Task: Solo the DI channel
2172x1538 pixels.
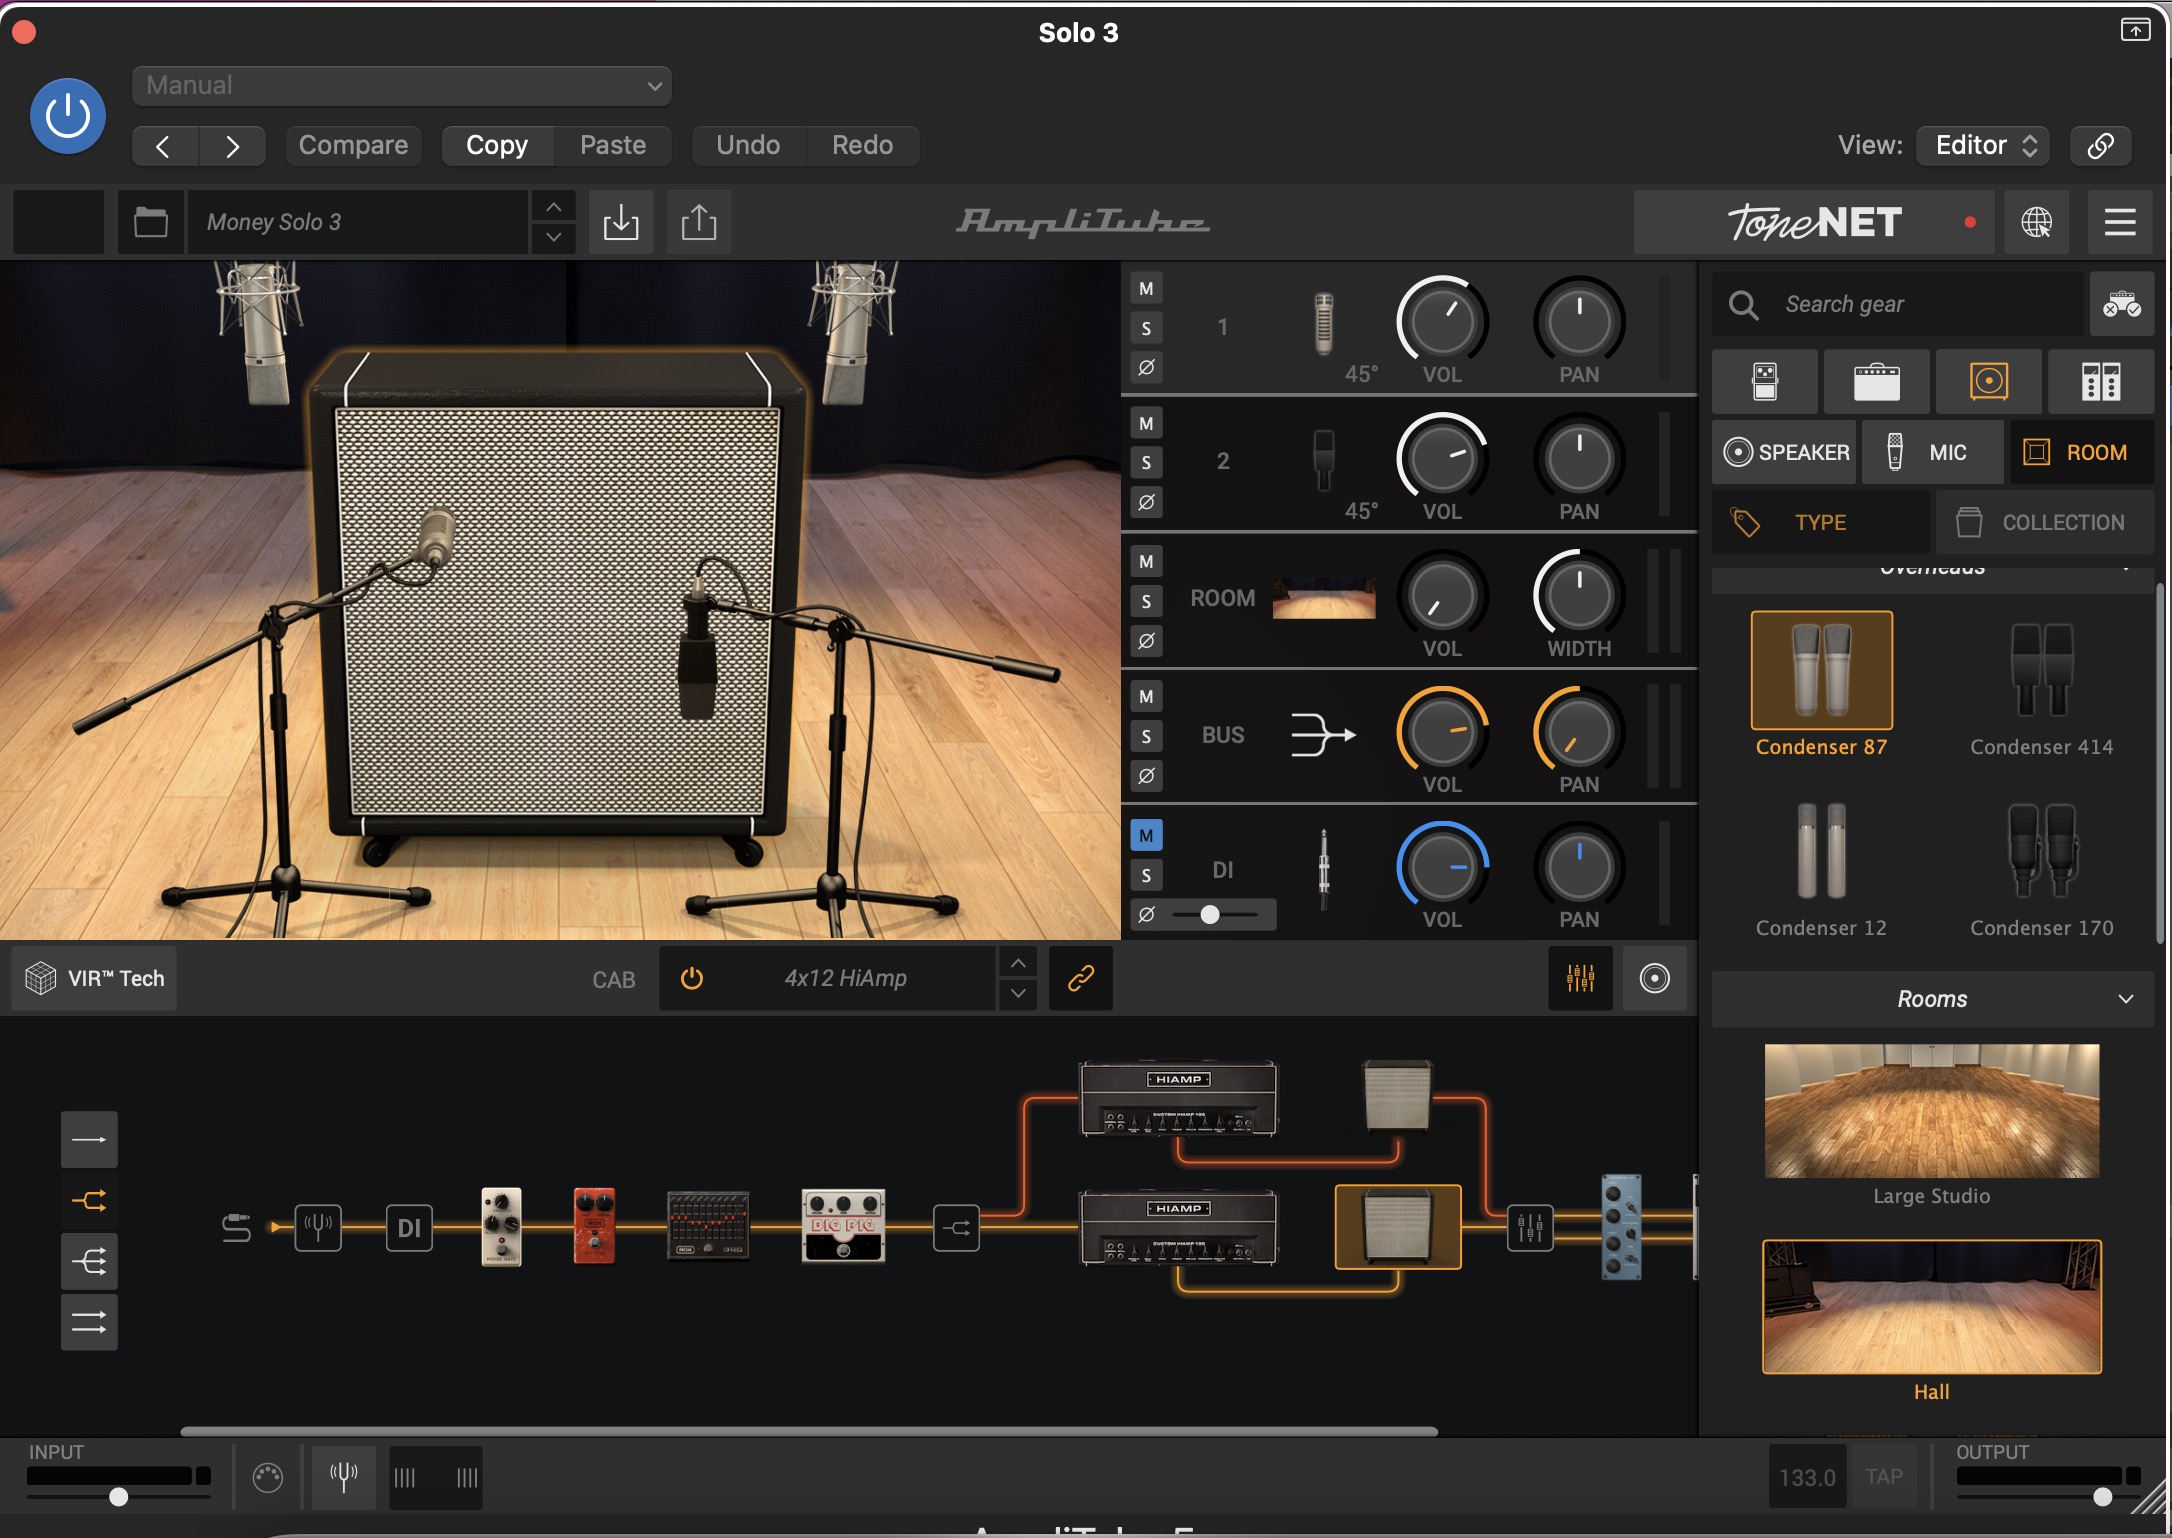Action: (x=1146, y=876)
